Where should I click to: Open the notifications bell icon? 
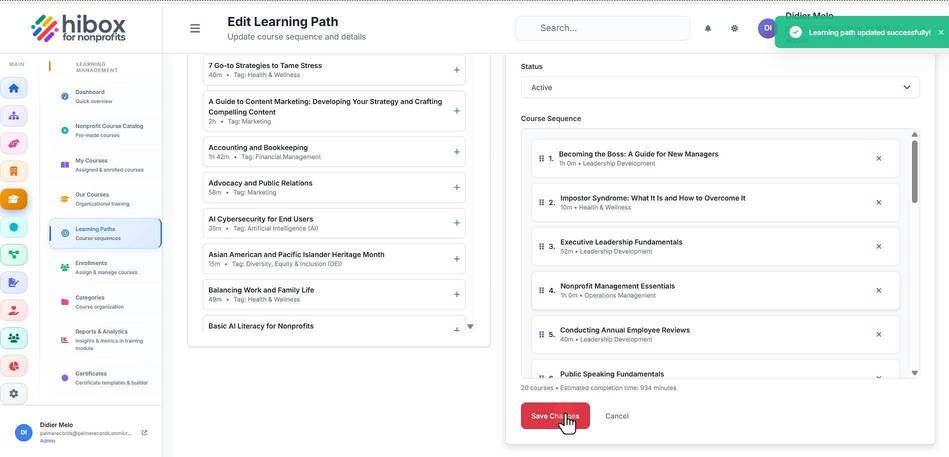[708, 28]
